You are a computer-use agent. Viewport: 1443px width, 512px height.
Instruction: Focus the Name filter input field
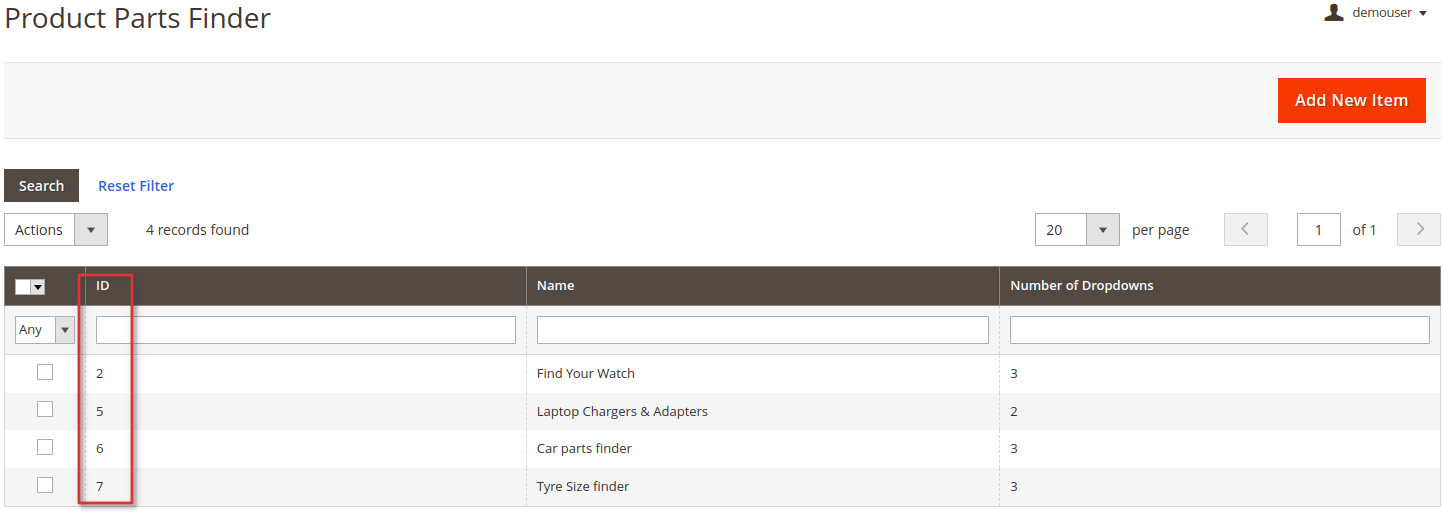[x=763, y=330]
